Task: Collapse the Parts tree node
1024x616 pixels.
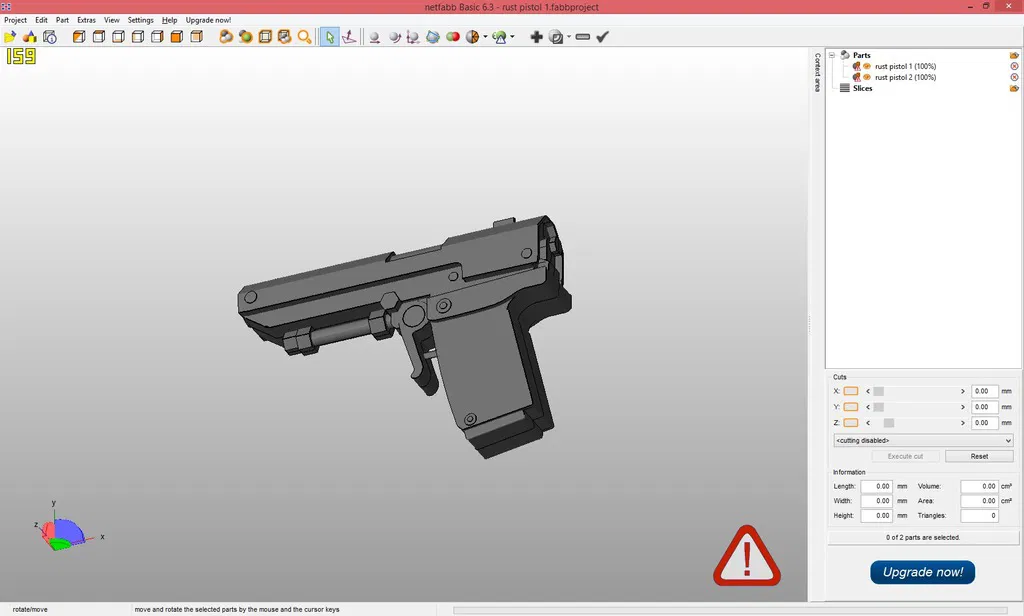Action: tap(832, 55)
